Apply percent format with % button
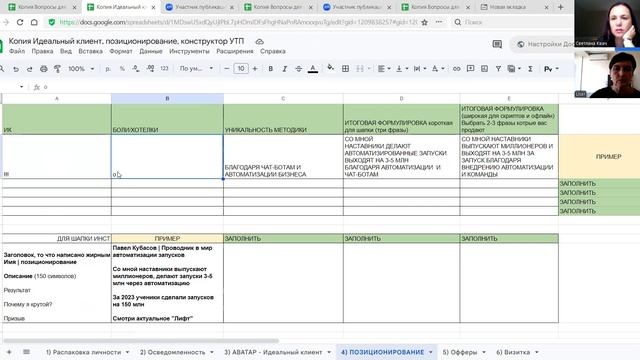The height and width of the screenshot is (360, 640). coord(122,69)
